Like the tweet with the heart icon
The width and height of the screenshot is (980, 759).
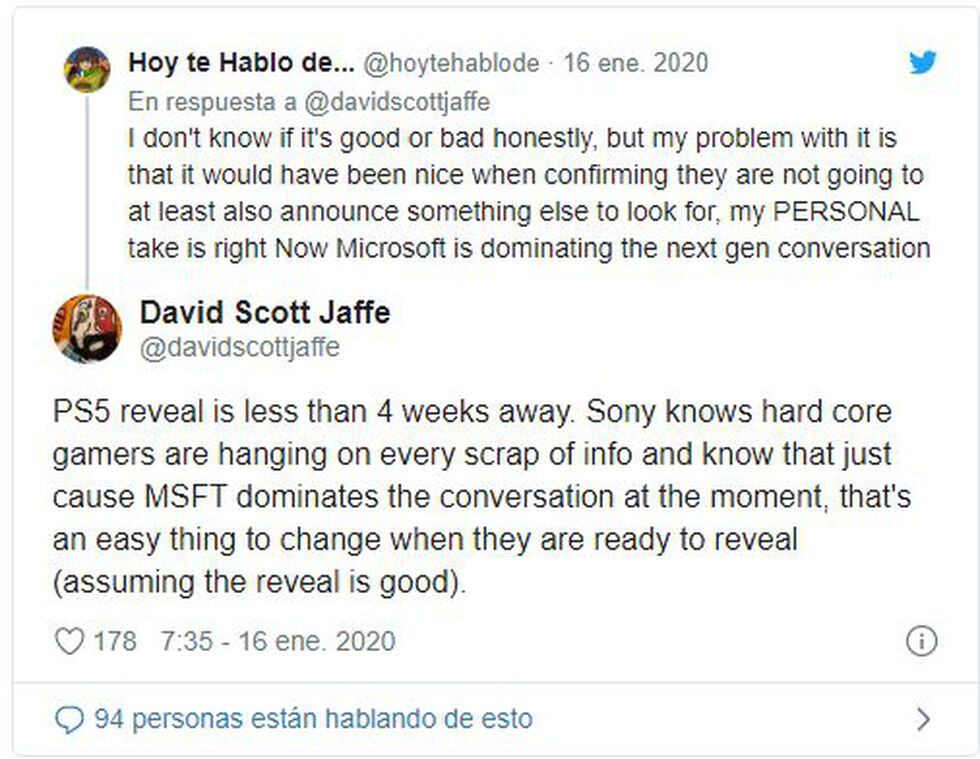(69, 641)
